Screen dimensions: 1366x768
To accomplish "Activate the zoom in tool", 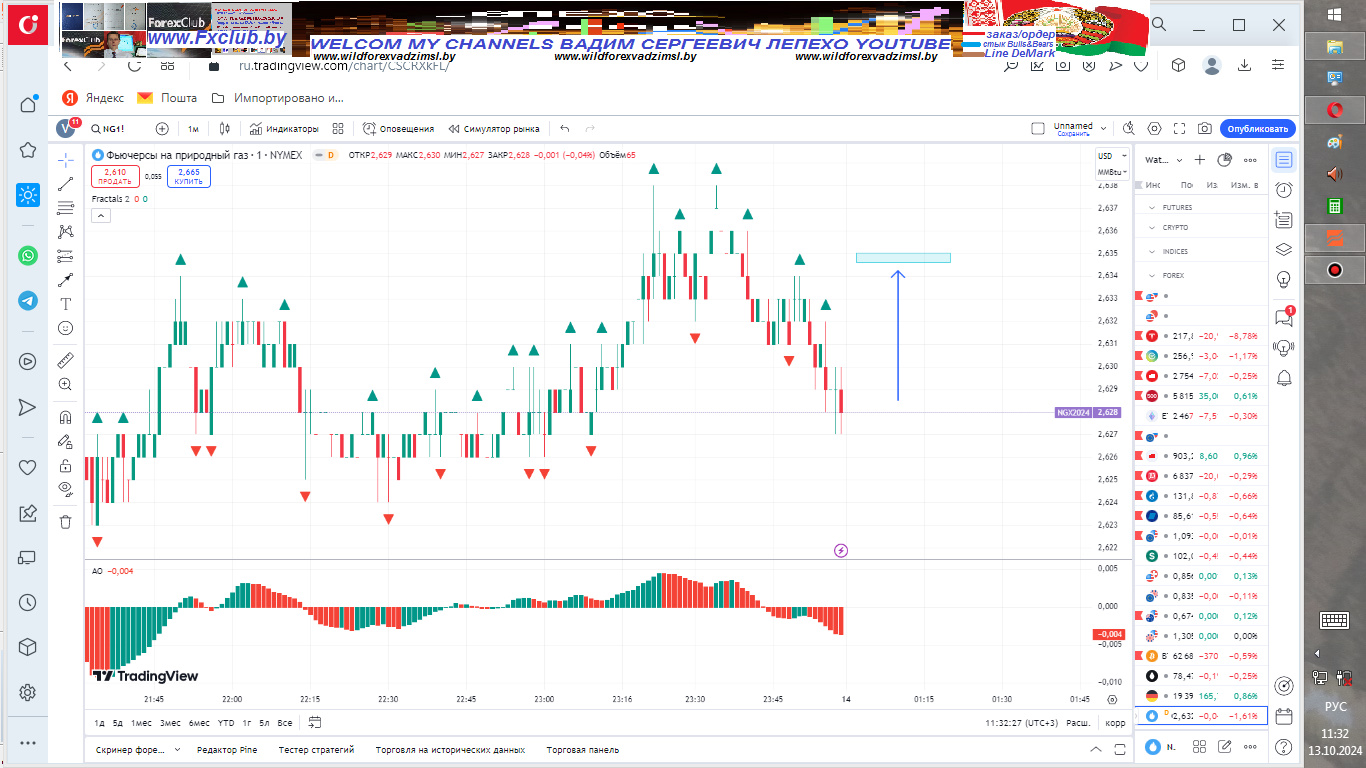I will 65,384.
